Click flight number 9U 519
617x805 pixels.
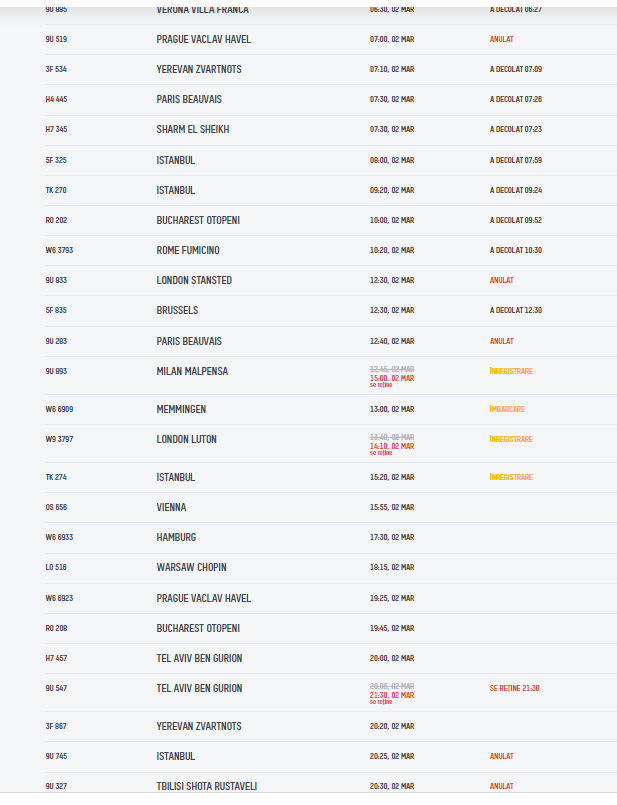click(56, 39)
